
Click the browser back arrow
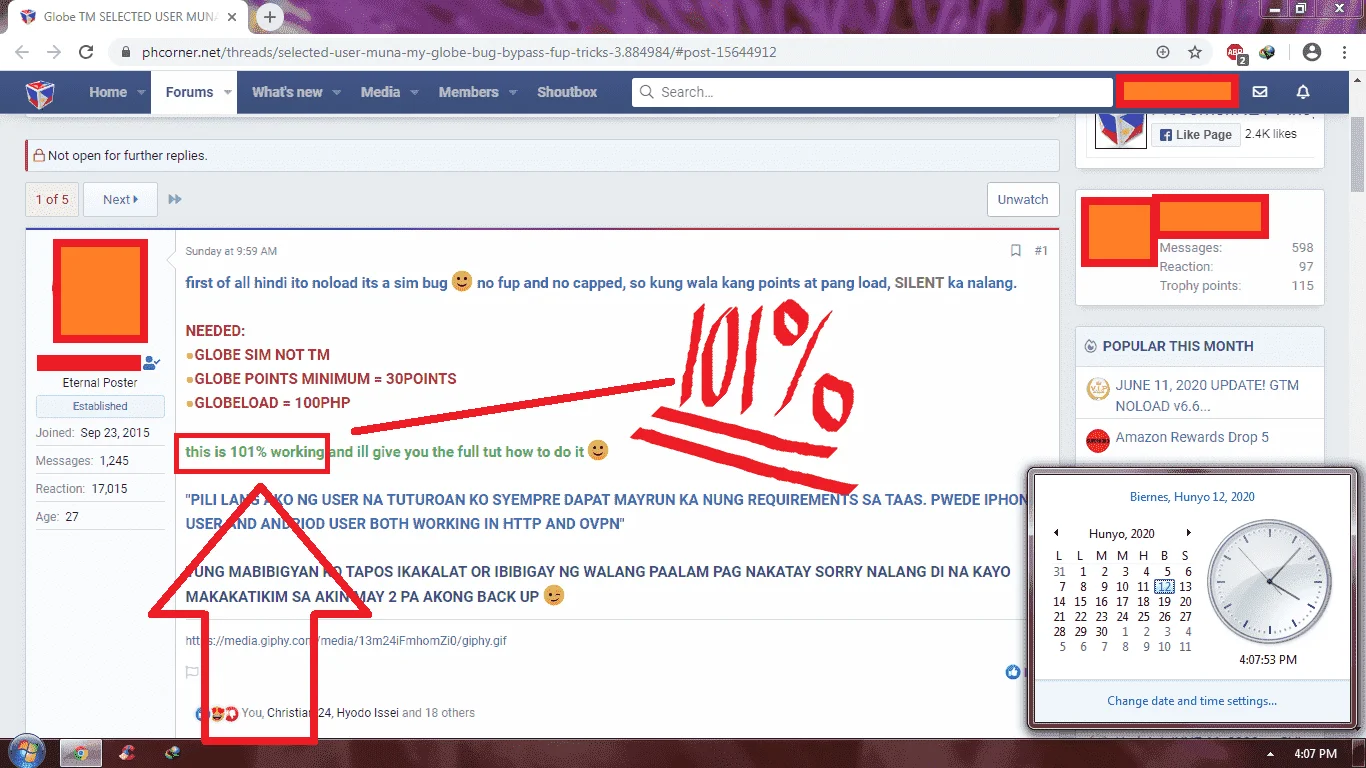click(22, 52)
